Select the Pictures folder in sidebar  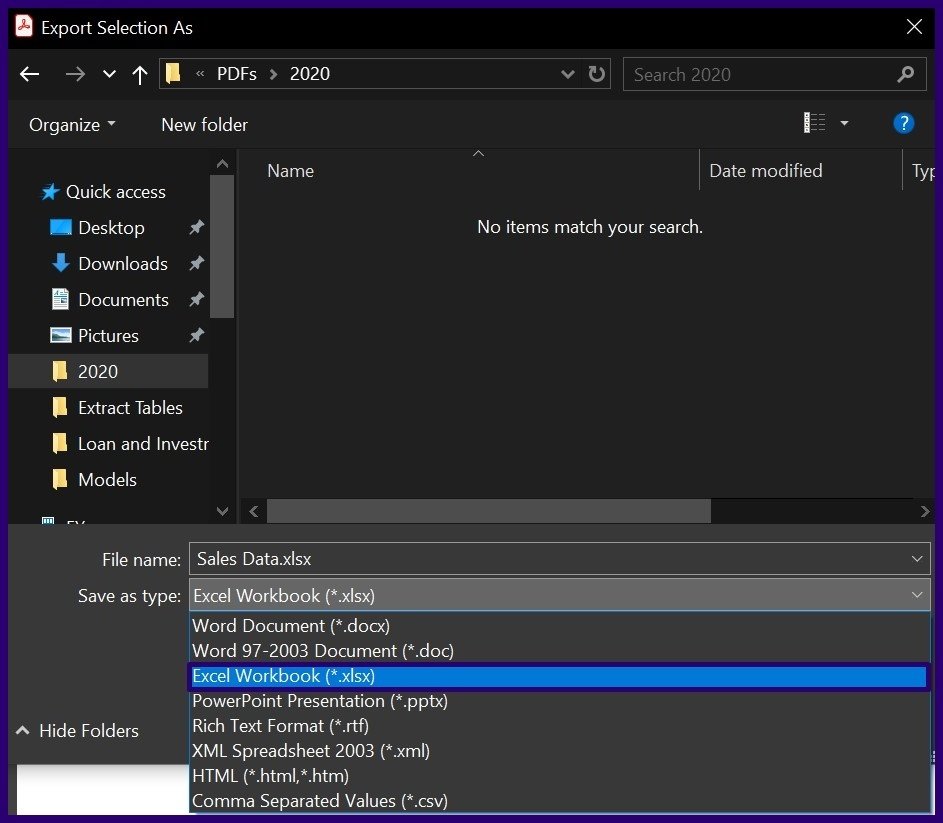click(x=108, y=336)
